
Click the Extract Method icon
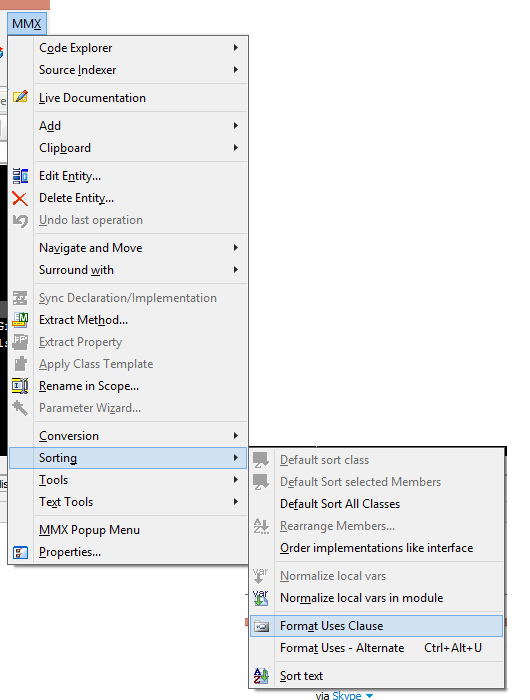point(20,320)
